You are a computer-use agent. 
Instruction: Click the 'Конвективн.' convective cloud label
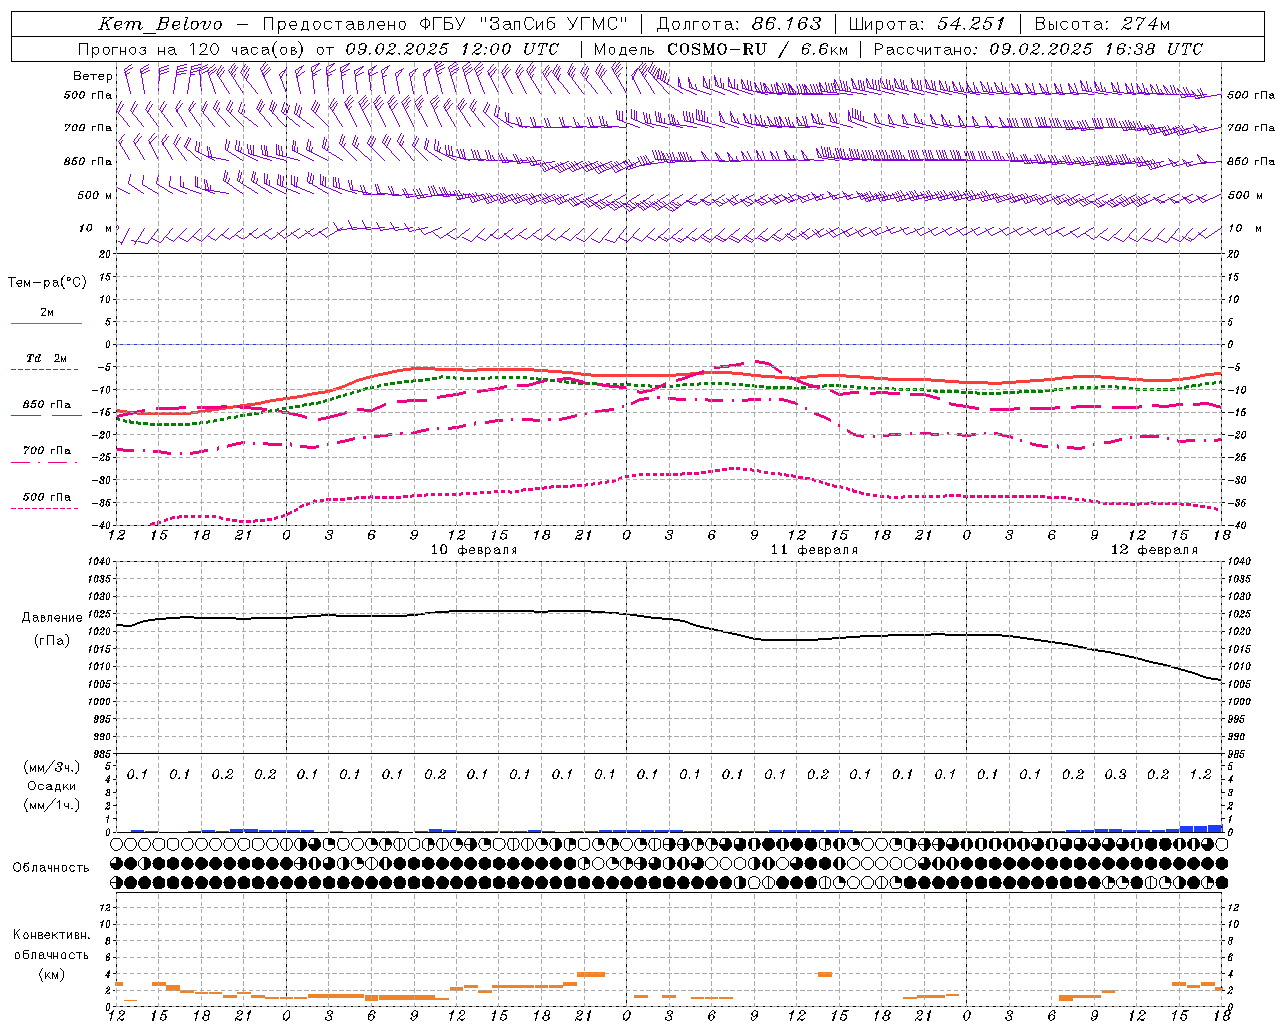coord(51,935)
